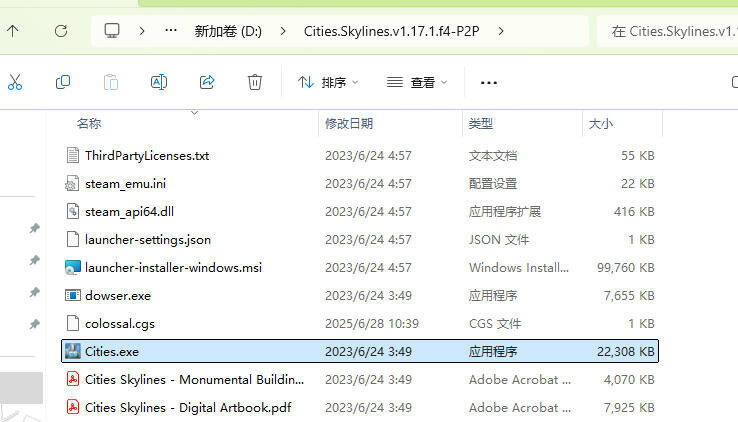Open the 排序 sort dropdown

tap(328, 83)
